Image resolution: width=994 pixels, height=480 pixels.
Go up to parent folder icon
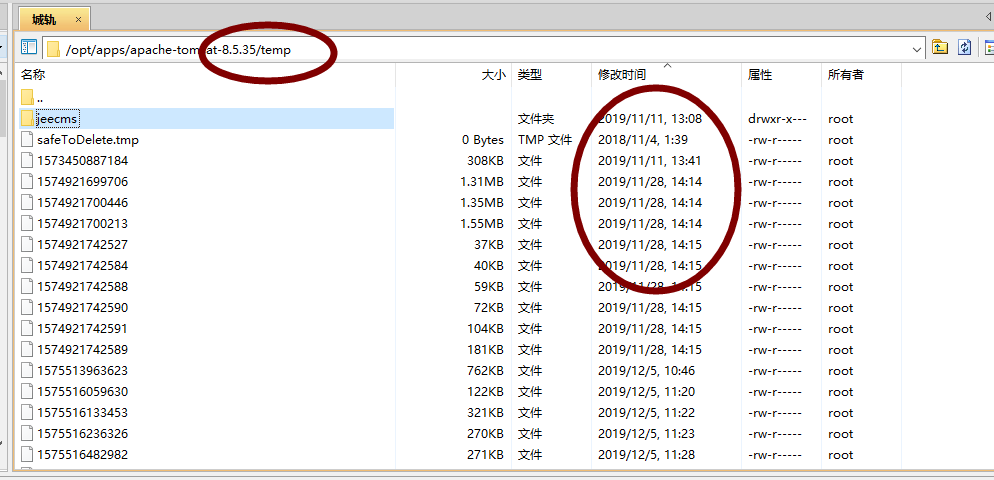(939, 48)
